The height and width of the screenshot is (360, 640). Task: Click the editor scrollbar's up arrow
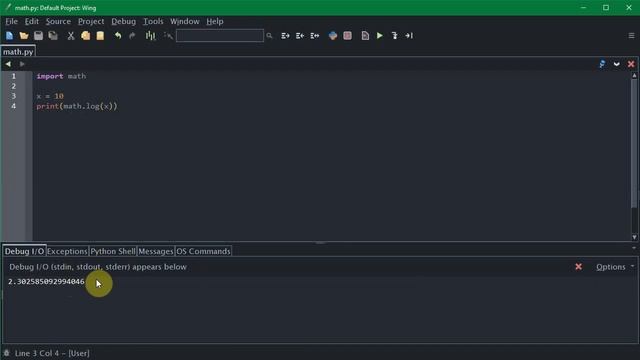pyautogui.click(x=634, y=76)
